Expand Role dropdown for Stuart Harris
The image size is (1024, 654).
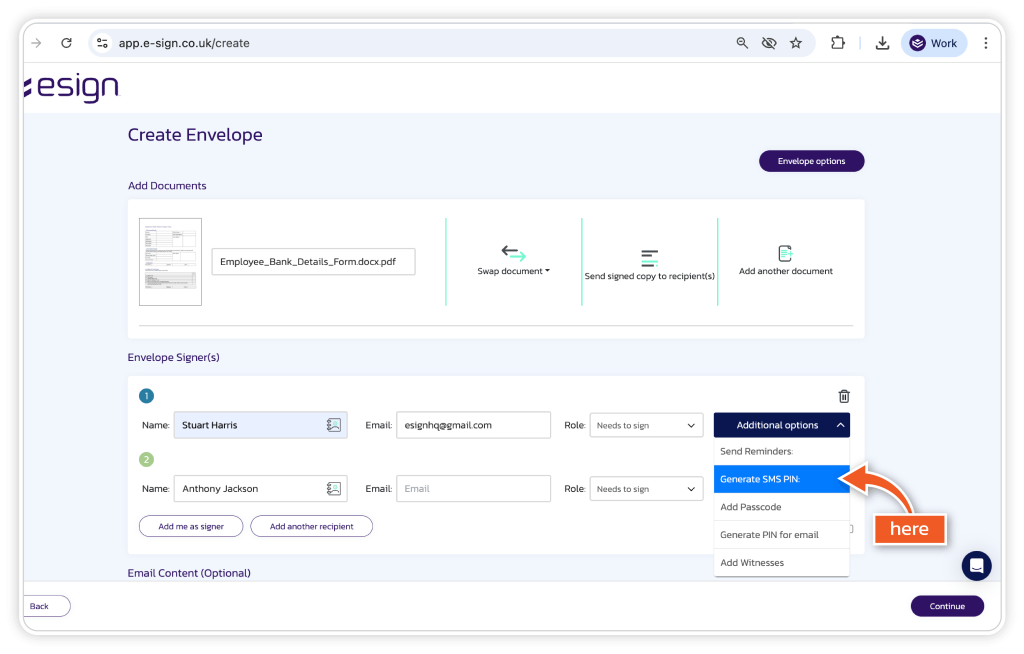646,425
